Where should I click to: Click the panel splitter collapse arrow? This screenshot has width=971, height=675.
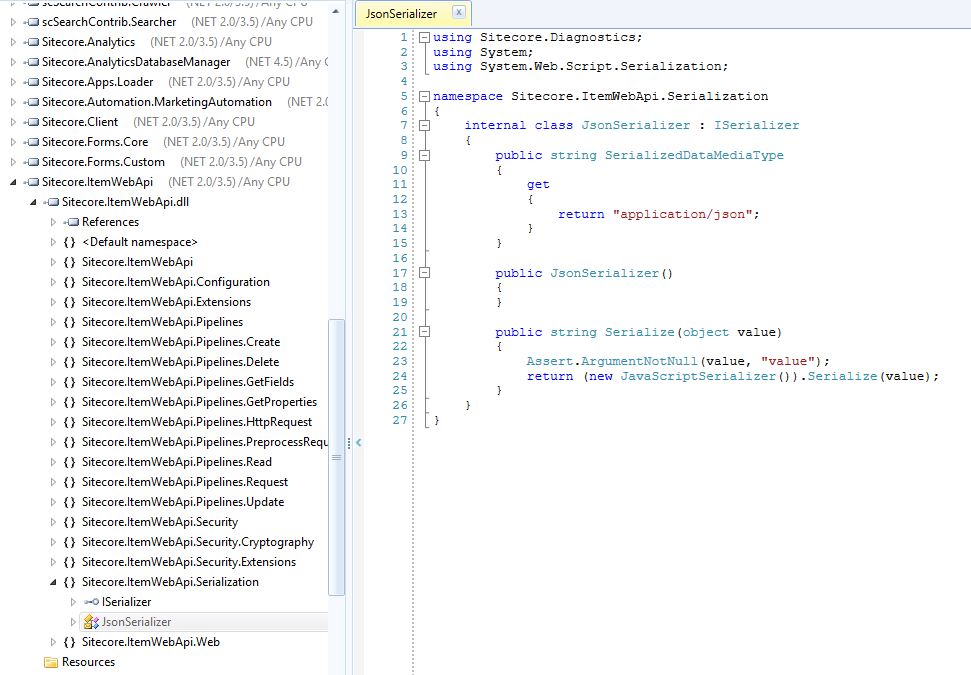tap(359, 443)
